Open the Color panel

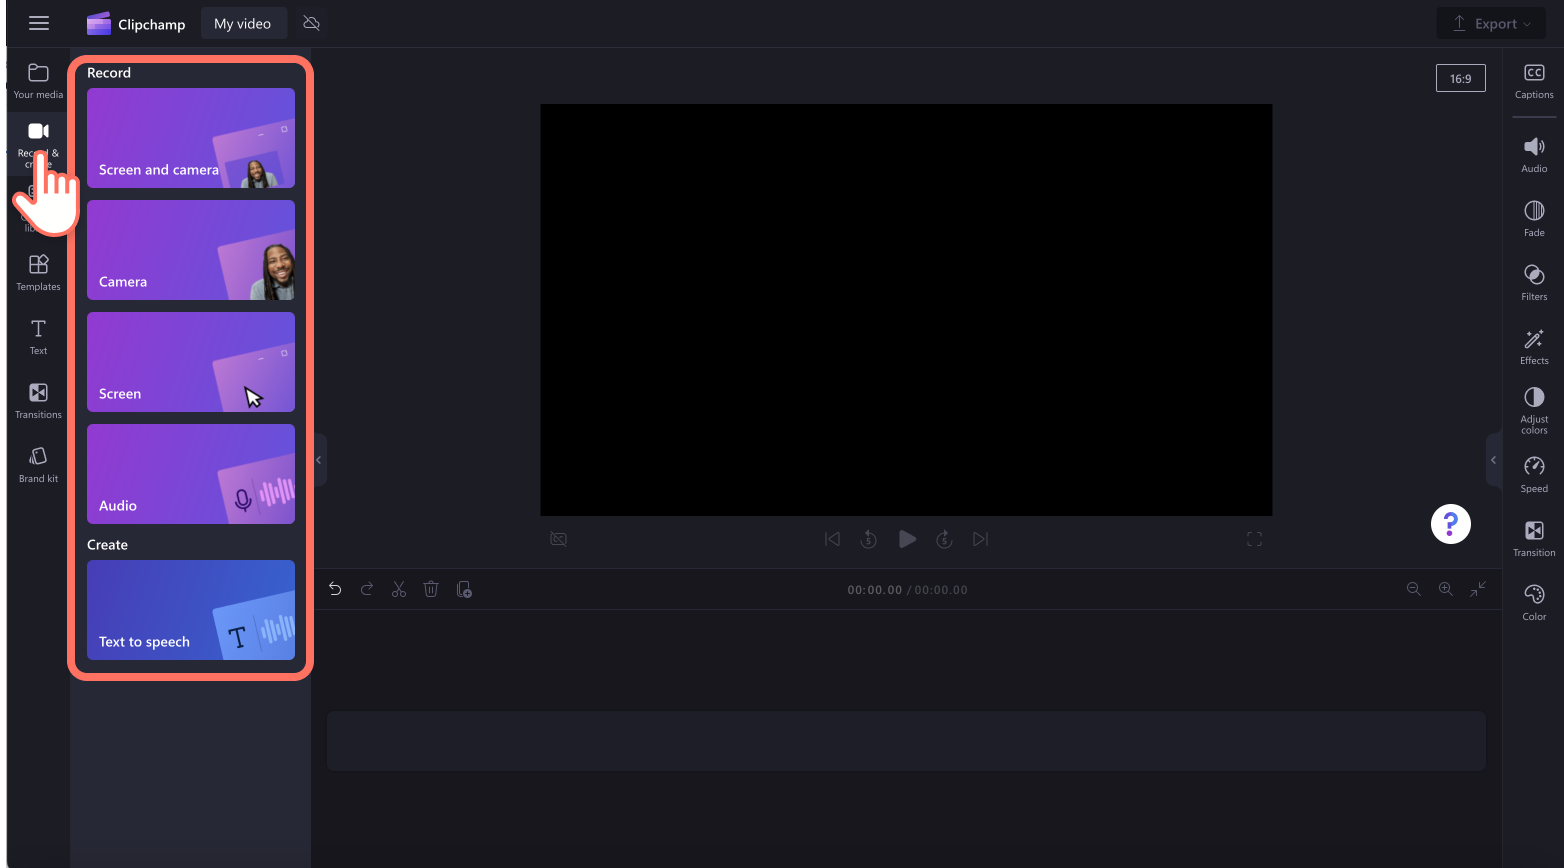pos(1534,603)
